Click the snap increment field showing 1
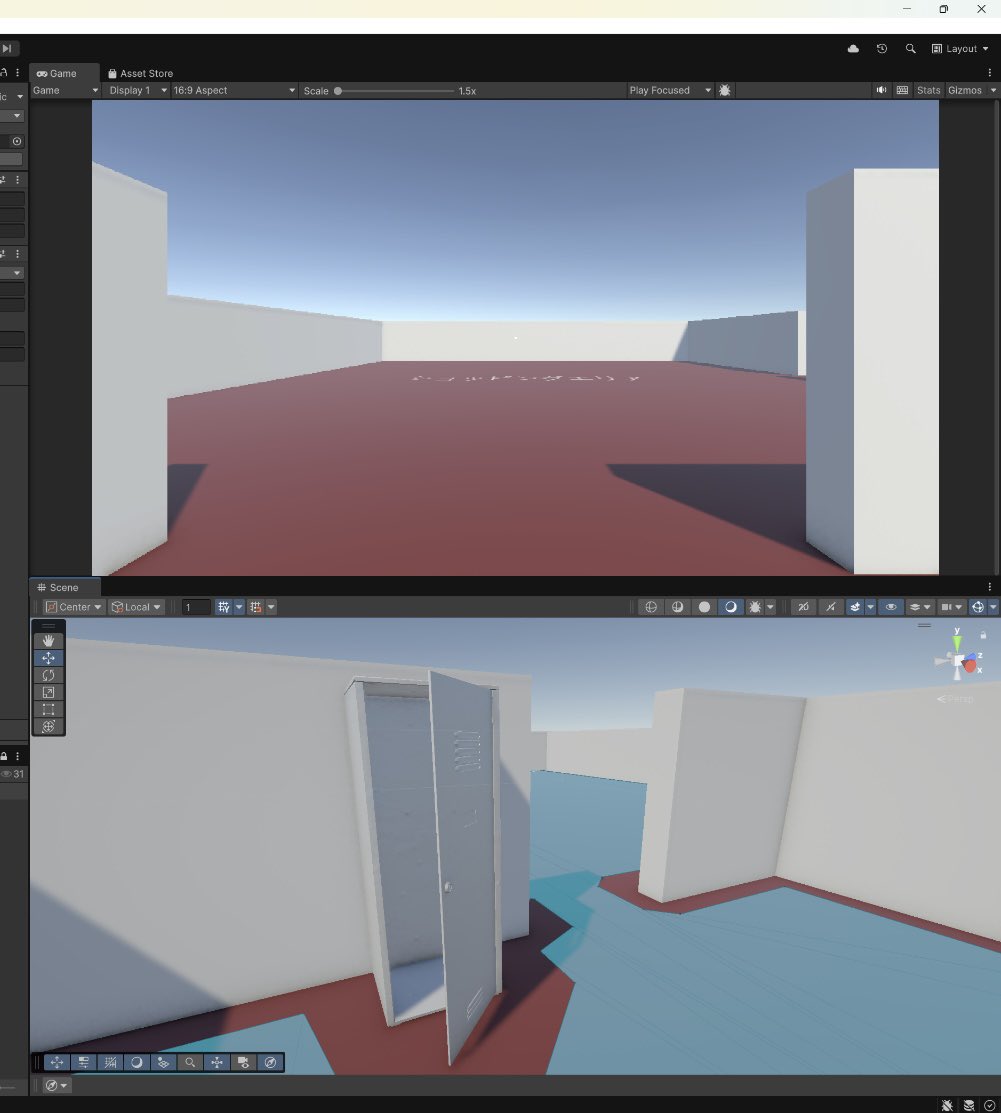 click(196, 607)
